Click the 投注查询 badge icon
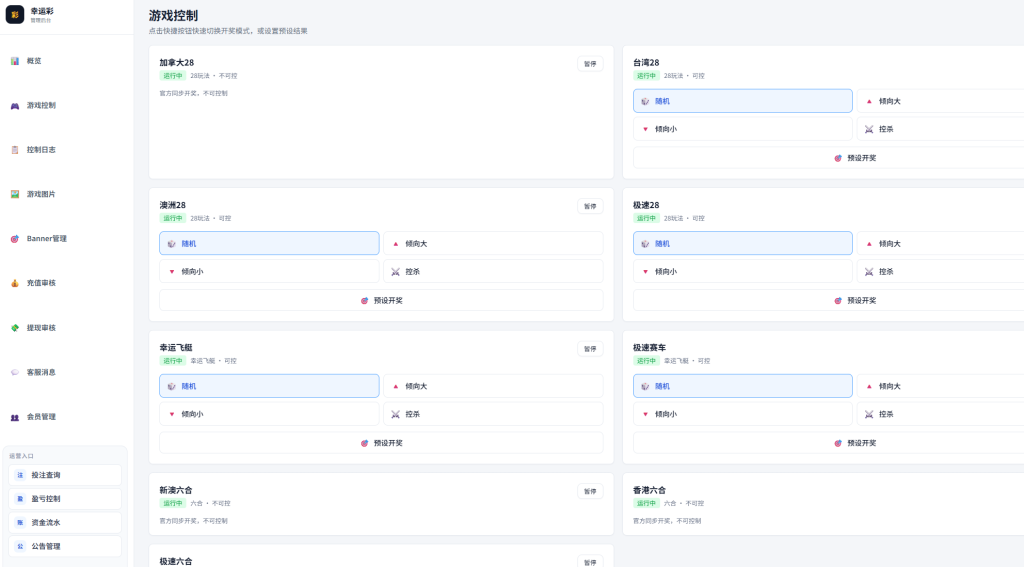Image resolution: width=1024 pixels, height=567 pixels. (x=20, y=475)
